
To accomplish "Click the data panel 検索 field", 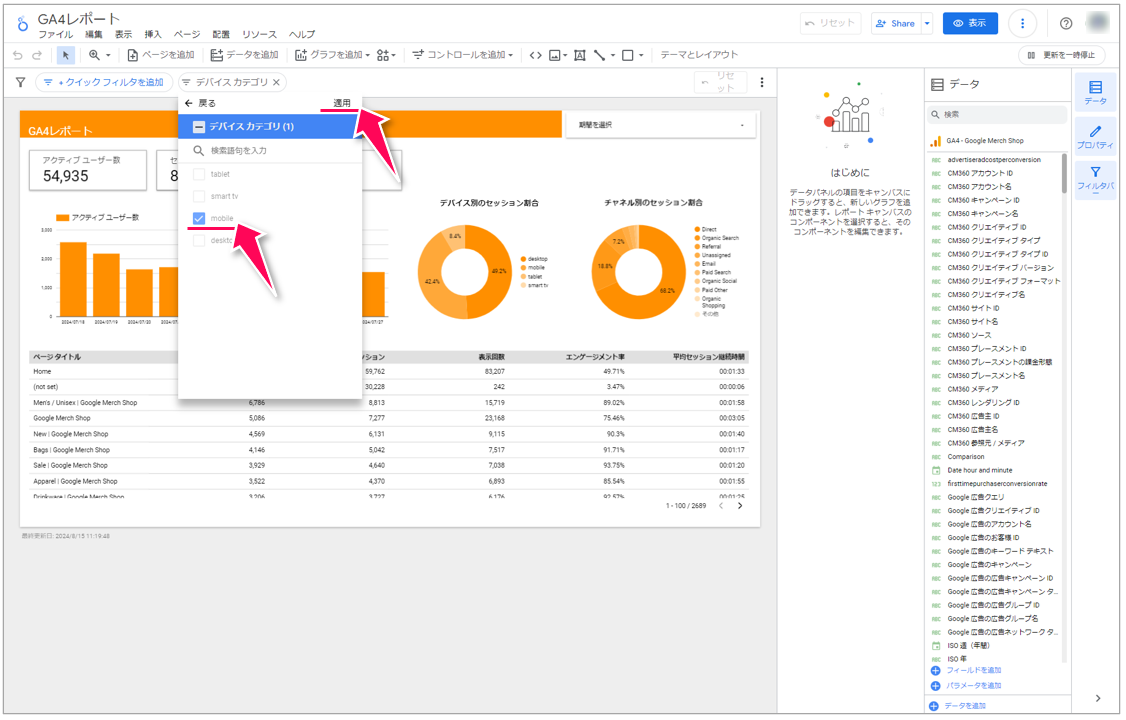I will point(997,115).
